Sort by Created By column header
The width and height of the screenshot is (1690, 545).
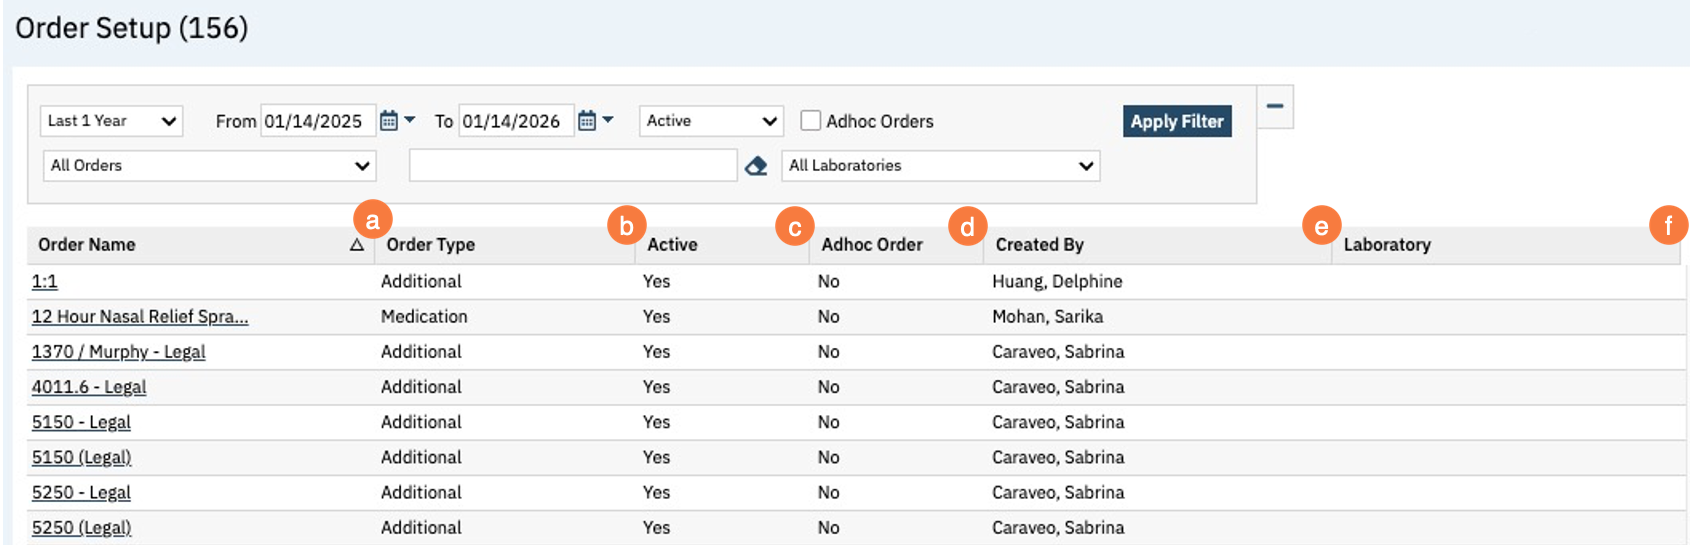point(1039,245)
